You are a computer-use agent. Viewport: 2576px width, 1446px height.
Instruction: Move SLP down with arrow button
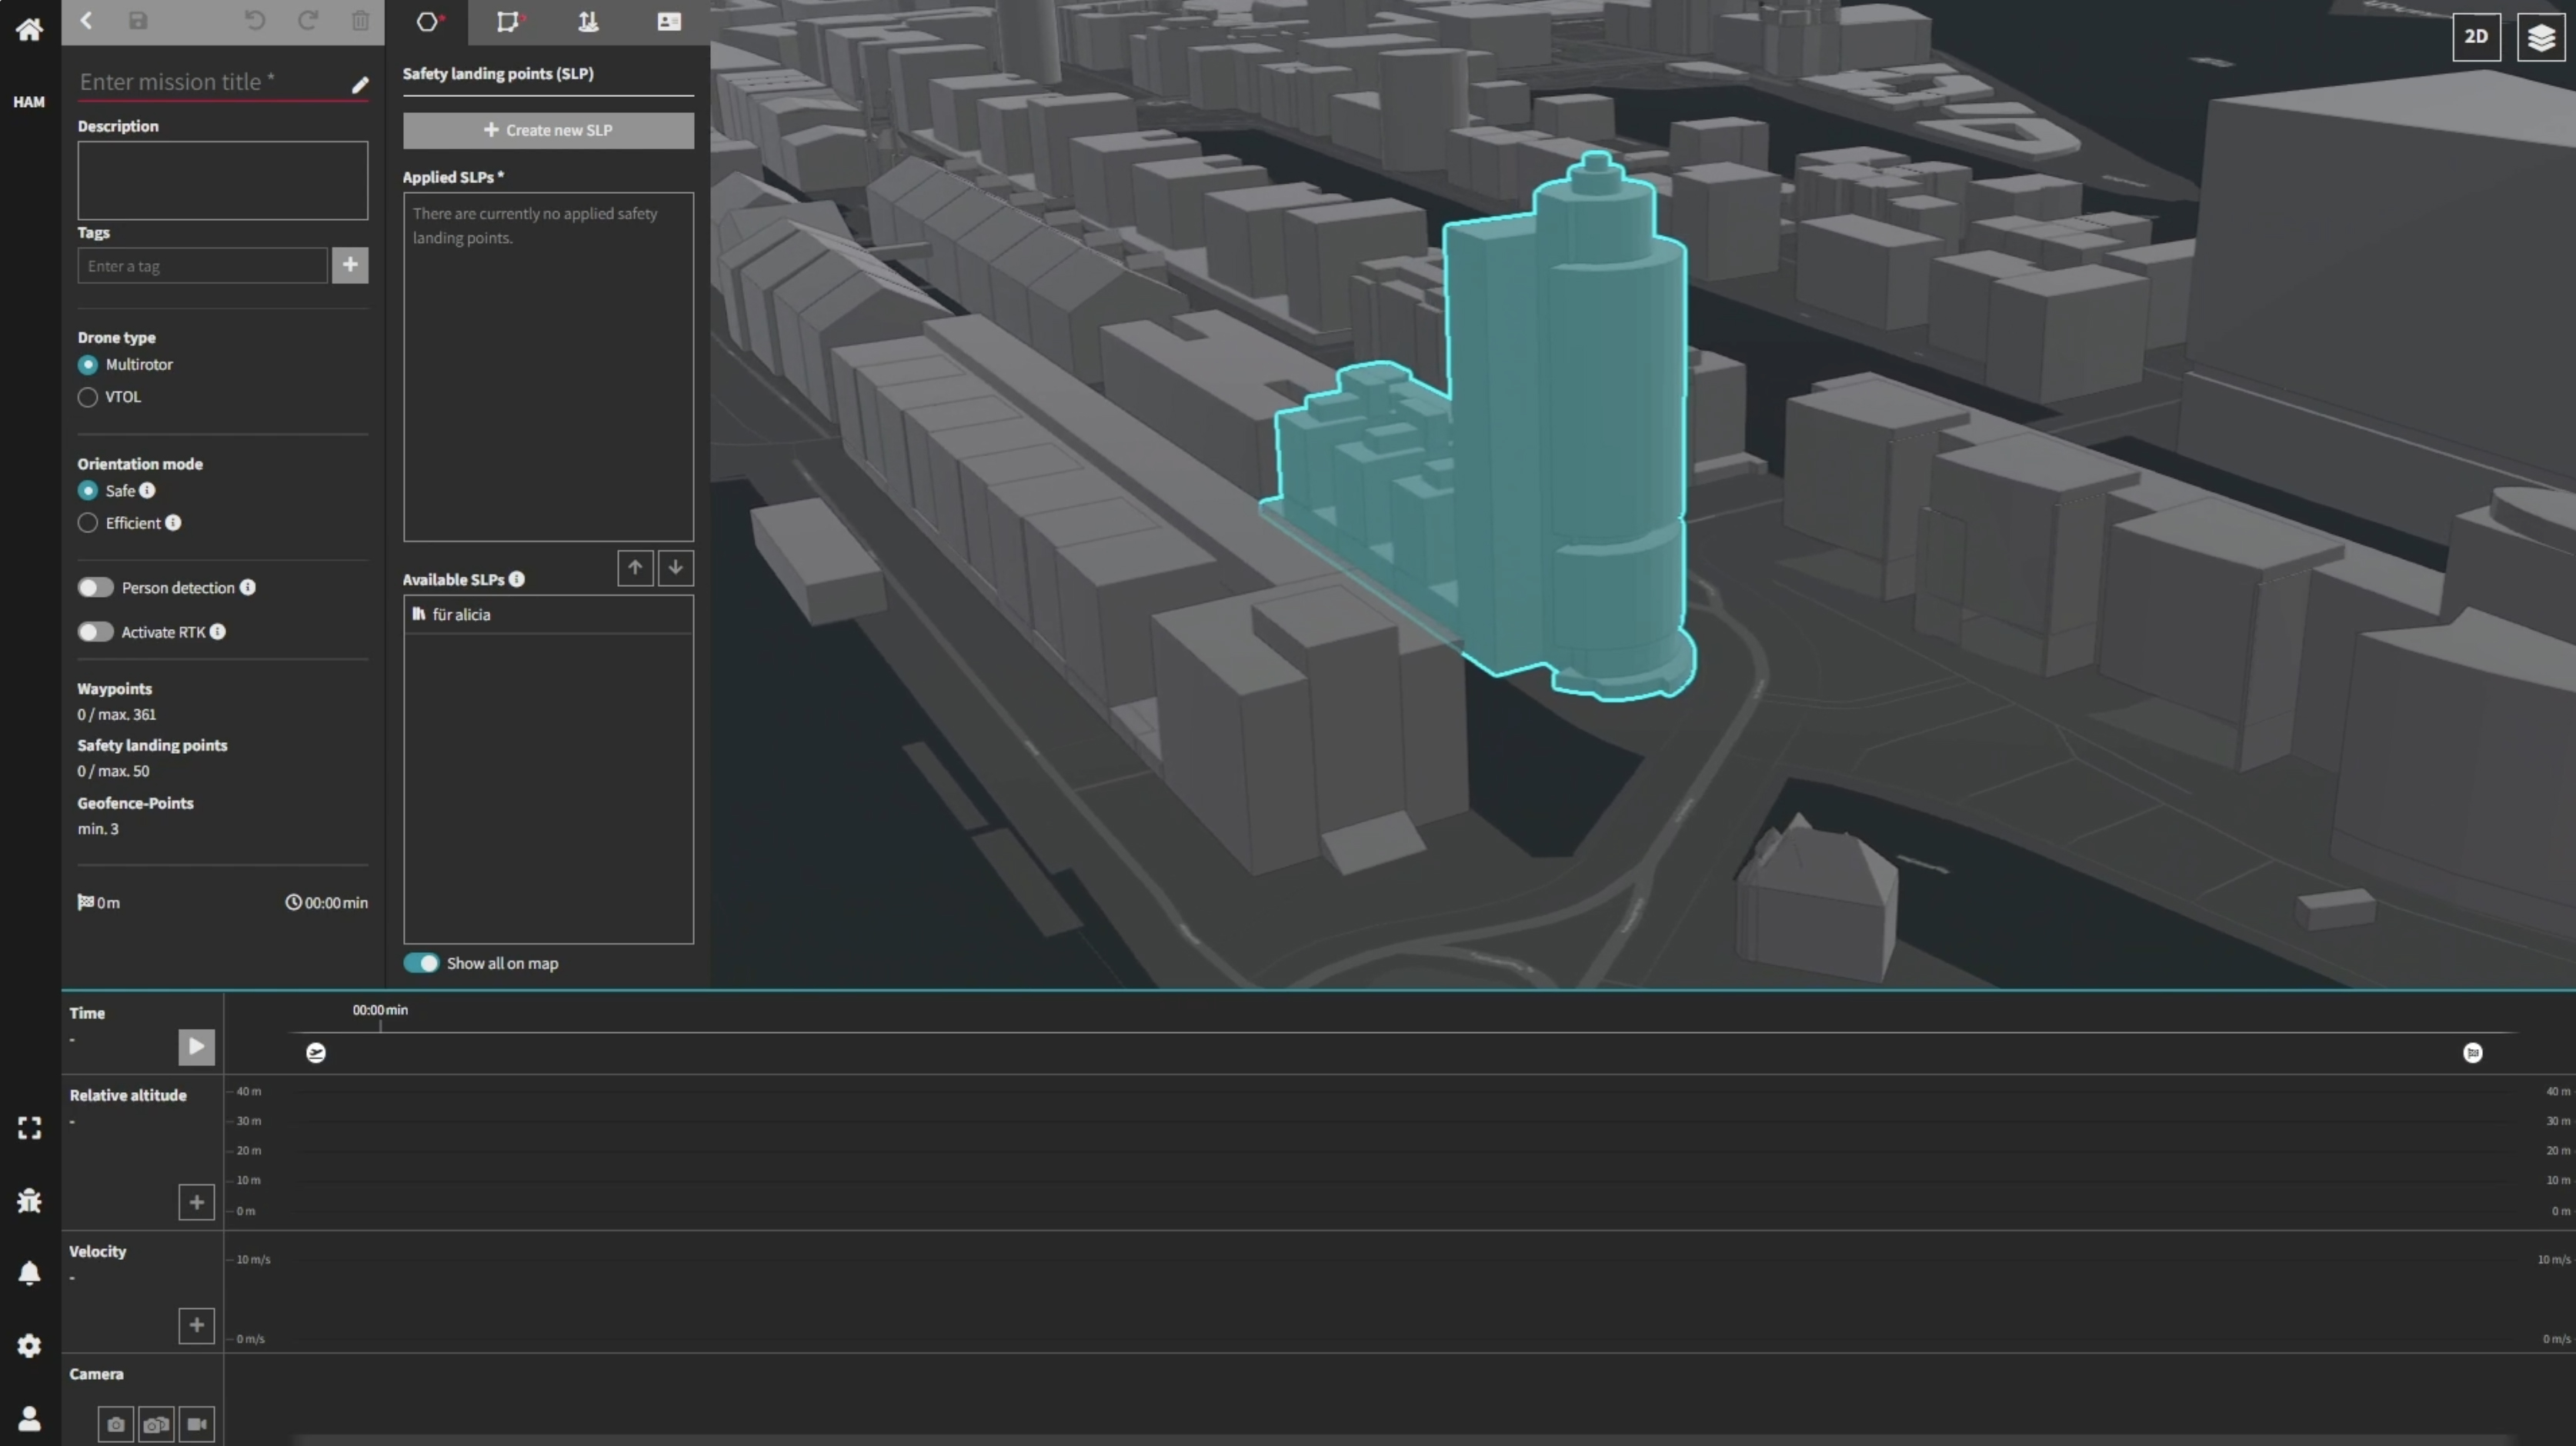(676, 568)
